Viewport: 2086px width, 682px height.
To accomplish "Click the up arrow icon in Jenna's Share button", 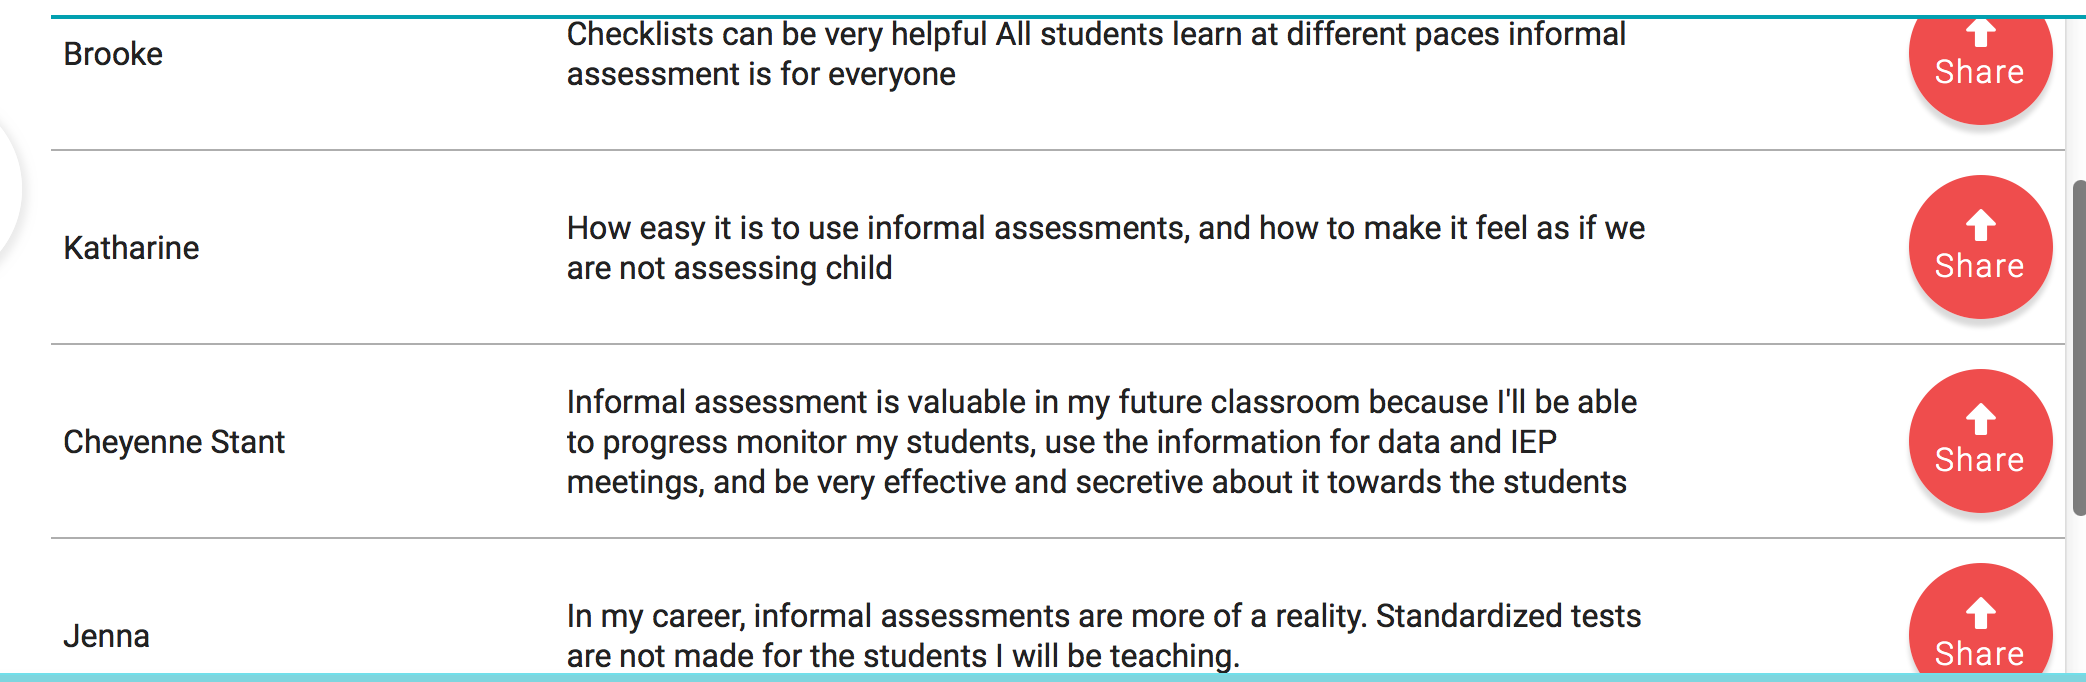I will [x=1980, y=613].
